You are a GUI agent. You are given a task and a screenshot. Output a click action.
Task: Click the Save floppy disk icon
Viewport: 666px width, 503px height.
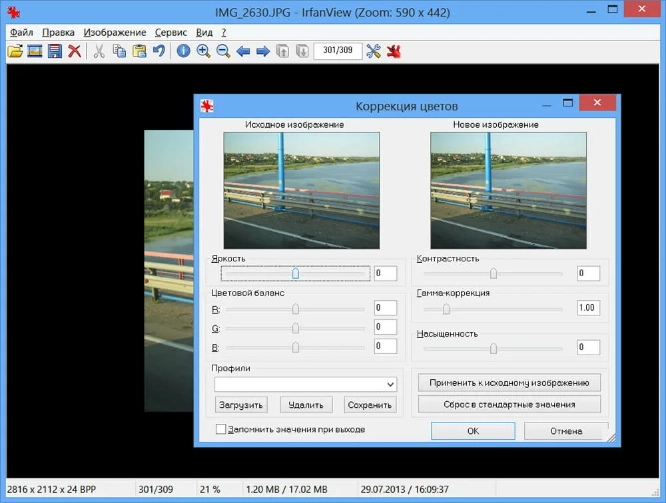tap(54, 51)
